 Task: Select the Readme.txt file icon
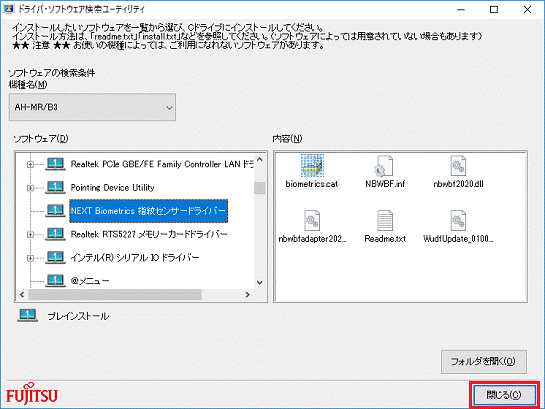pyautogui.click(x=385, y=221)
